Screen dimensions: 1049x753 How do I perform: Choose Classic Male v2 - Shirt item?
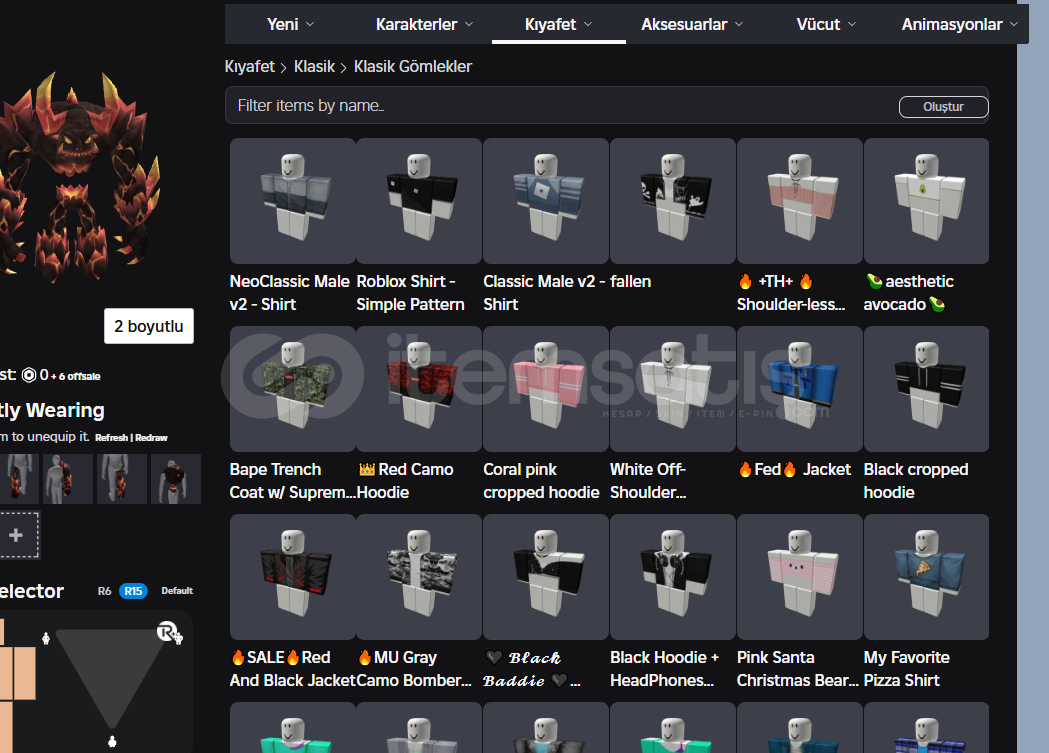[x=546, y=201]
